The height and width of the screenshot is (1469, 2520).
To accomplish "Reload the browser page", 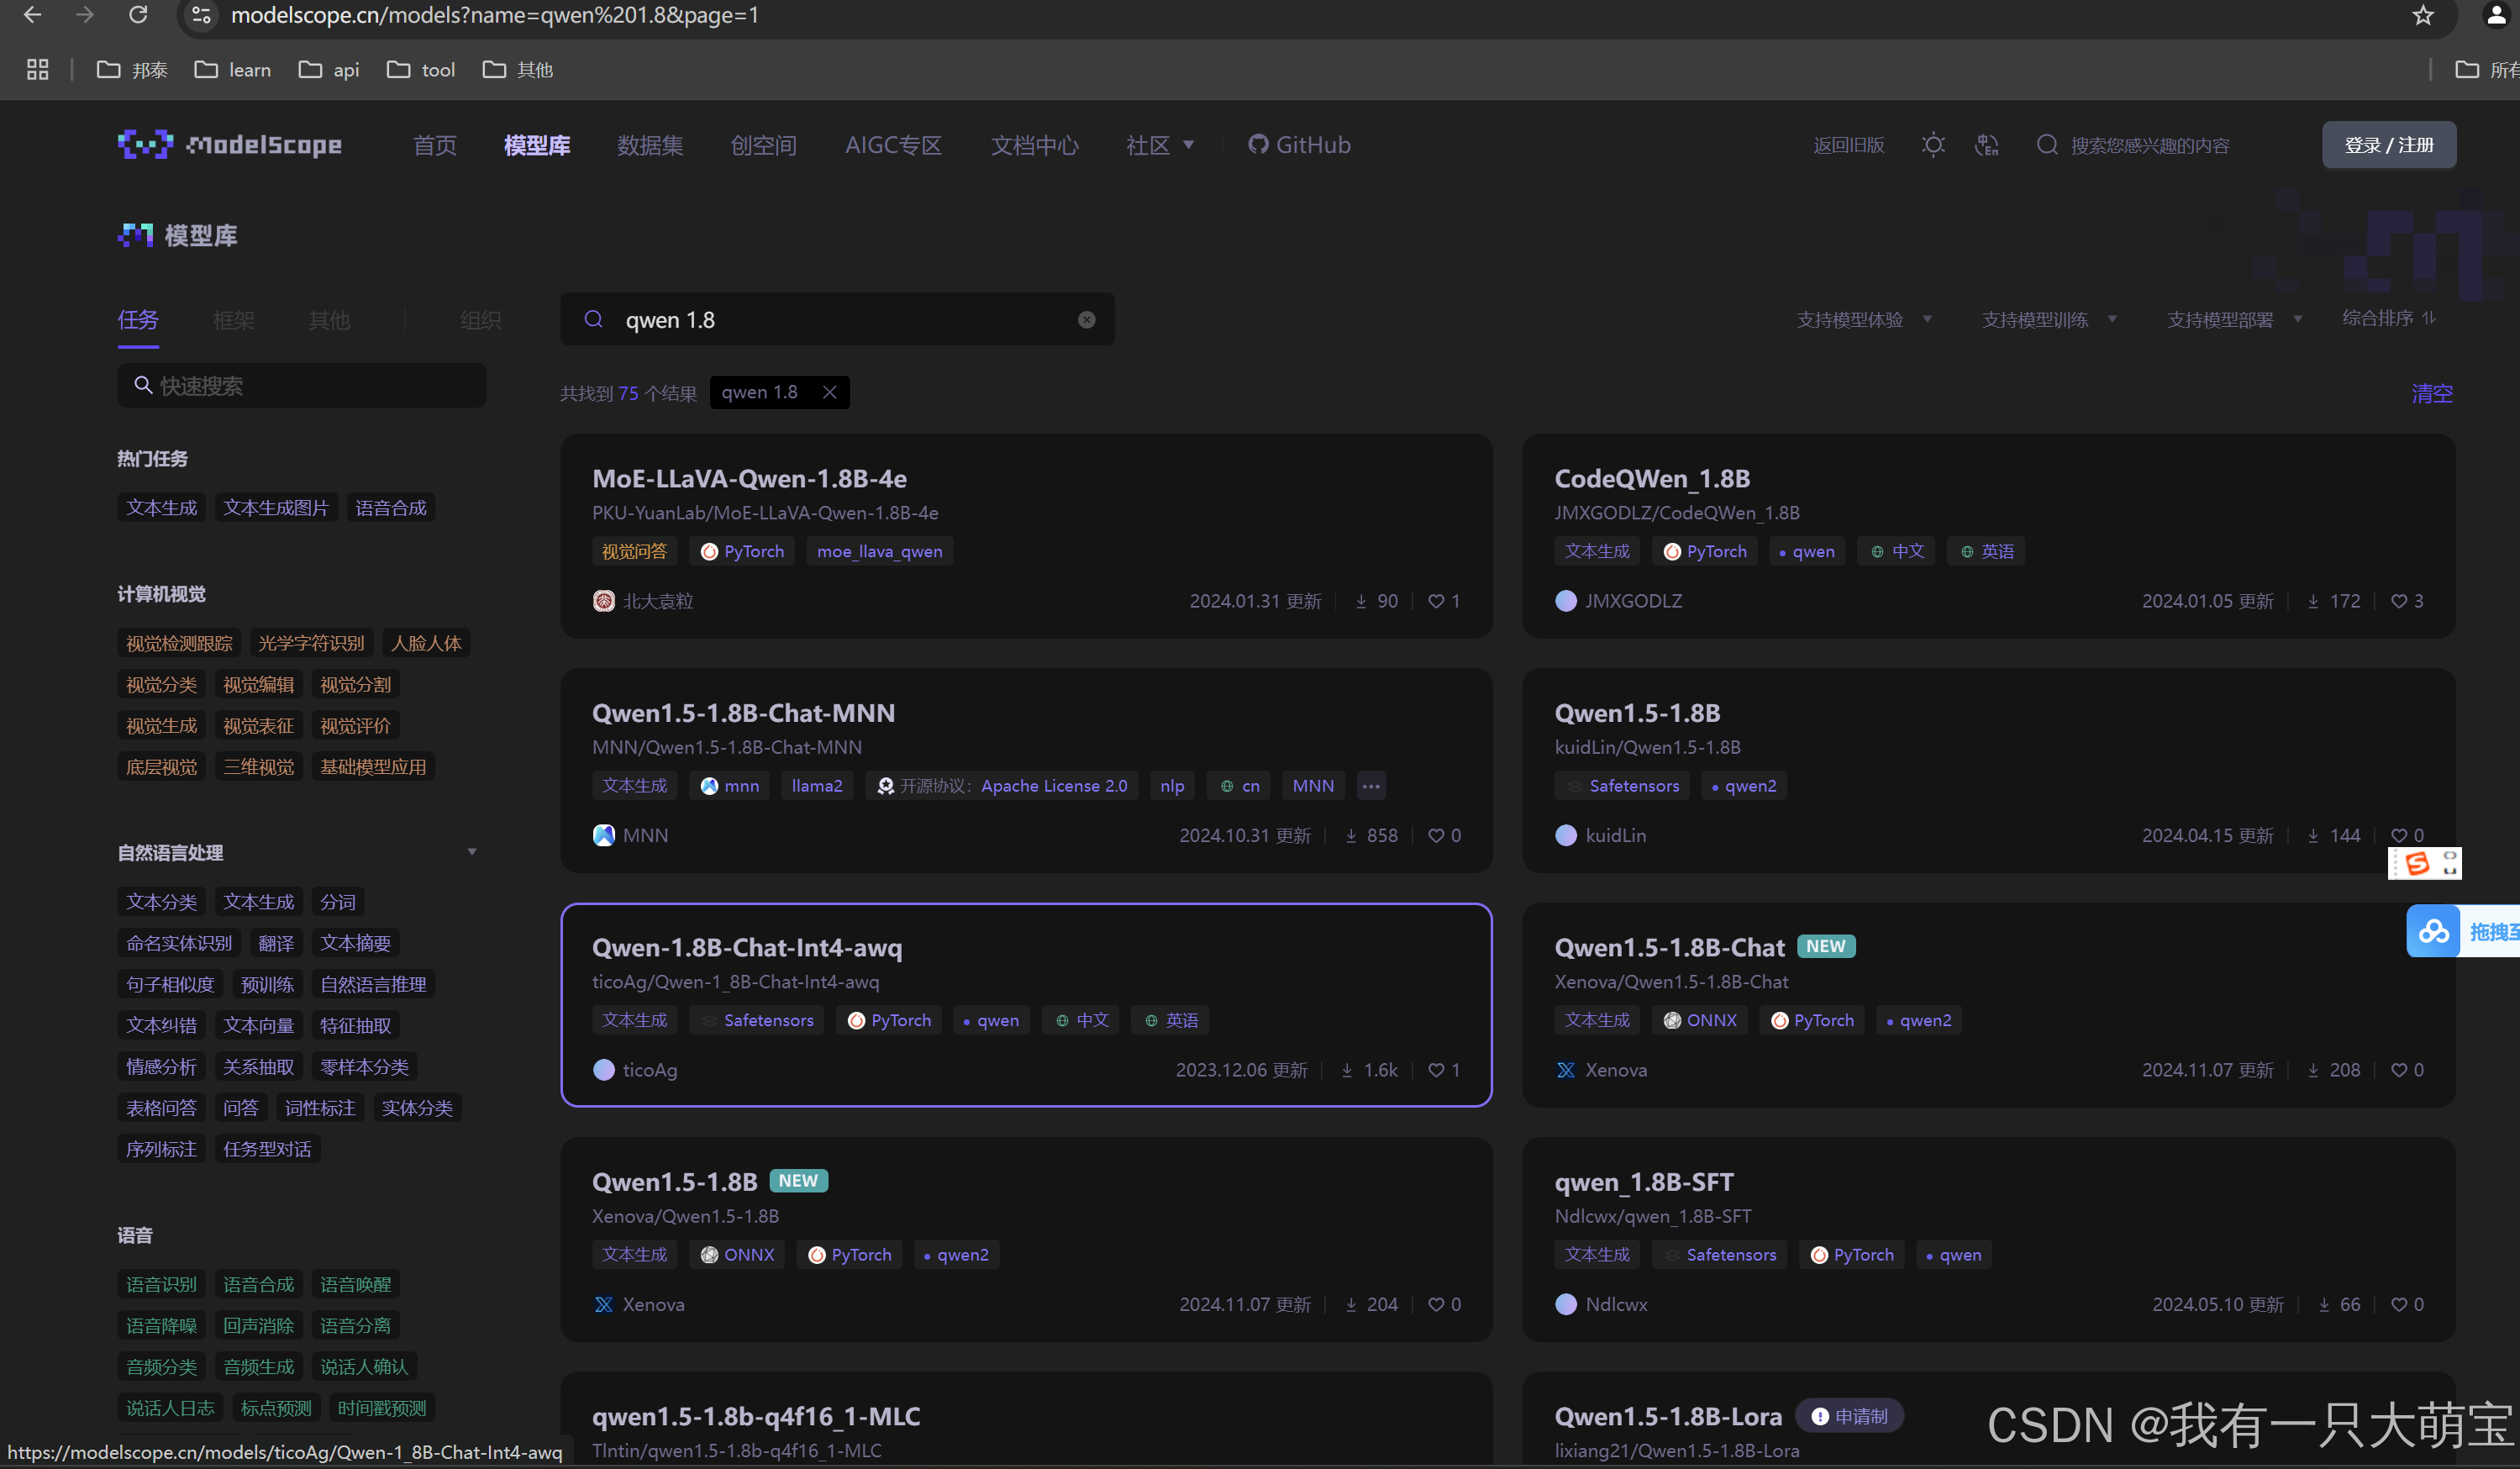I will pos(138,15).
